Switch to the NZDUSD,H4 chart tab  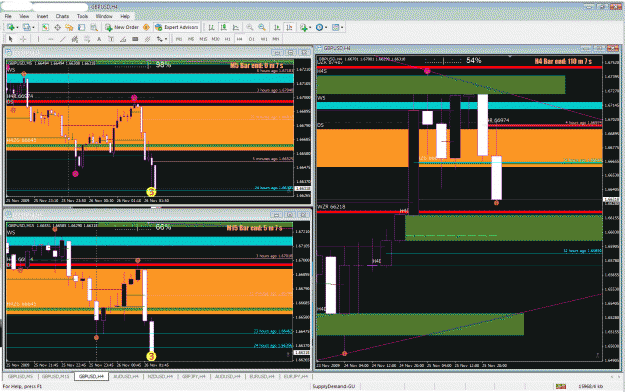click(160, 376)
